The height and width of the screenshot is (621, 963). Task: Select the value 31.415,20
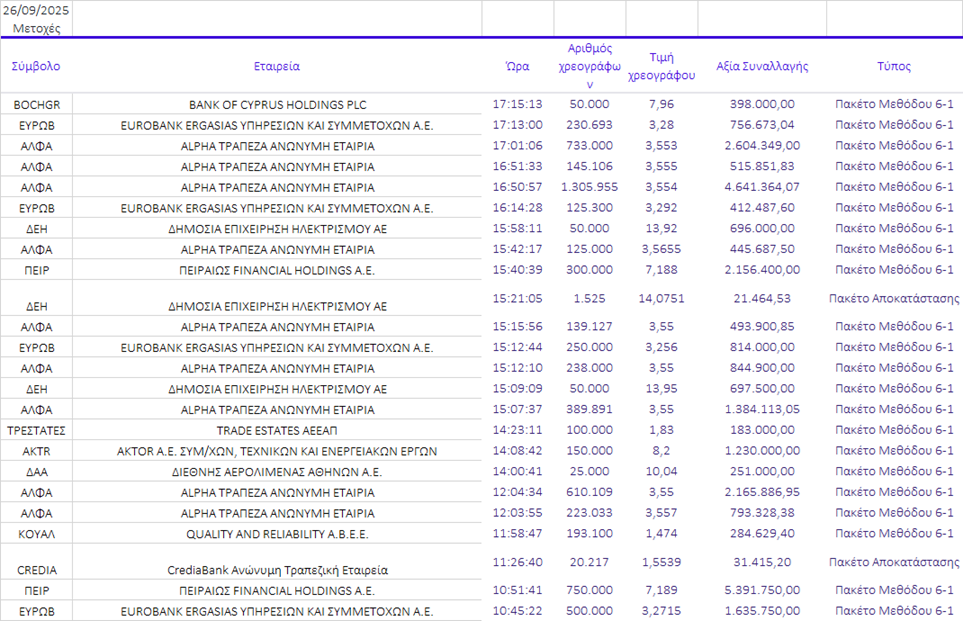(762, 562)
